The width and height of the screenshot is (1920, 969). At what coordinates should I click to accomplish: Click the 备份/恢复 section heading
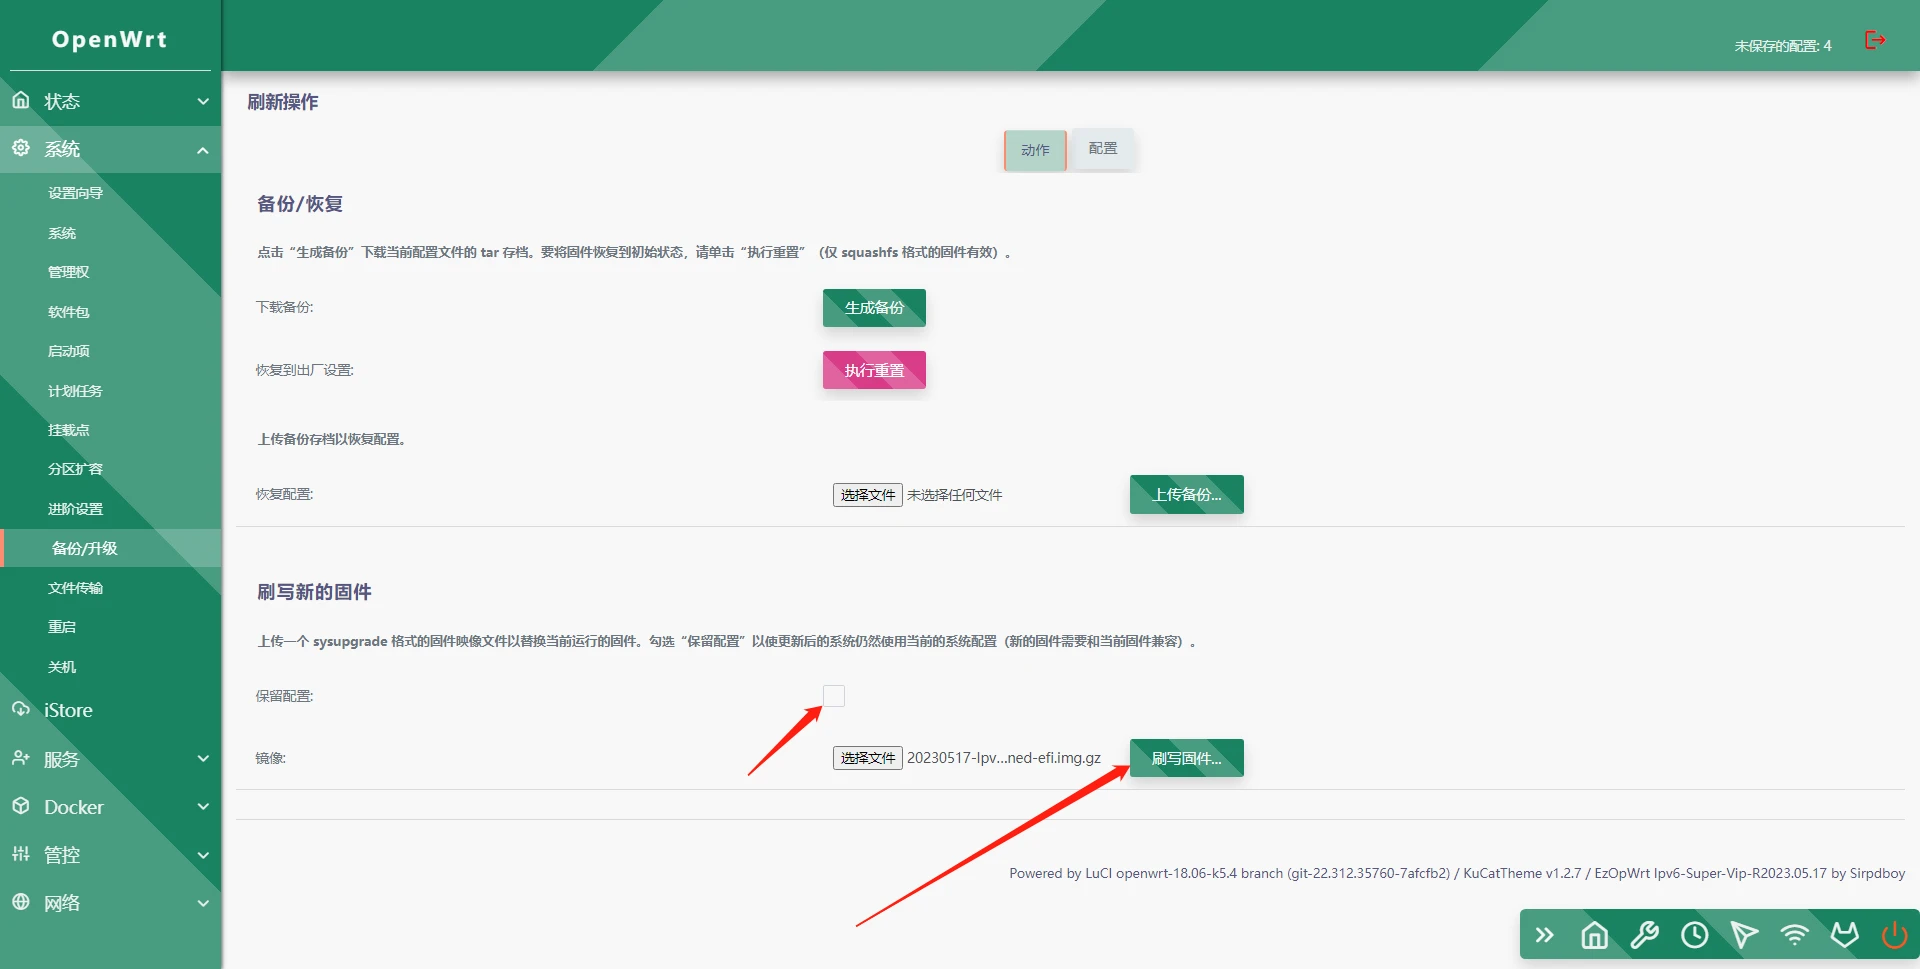[300, 204]
